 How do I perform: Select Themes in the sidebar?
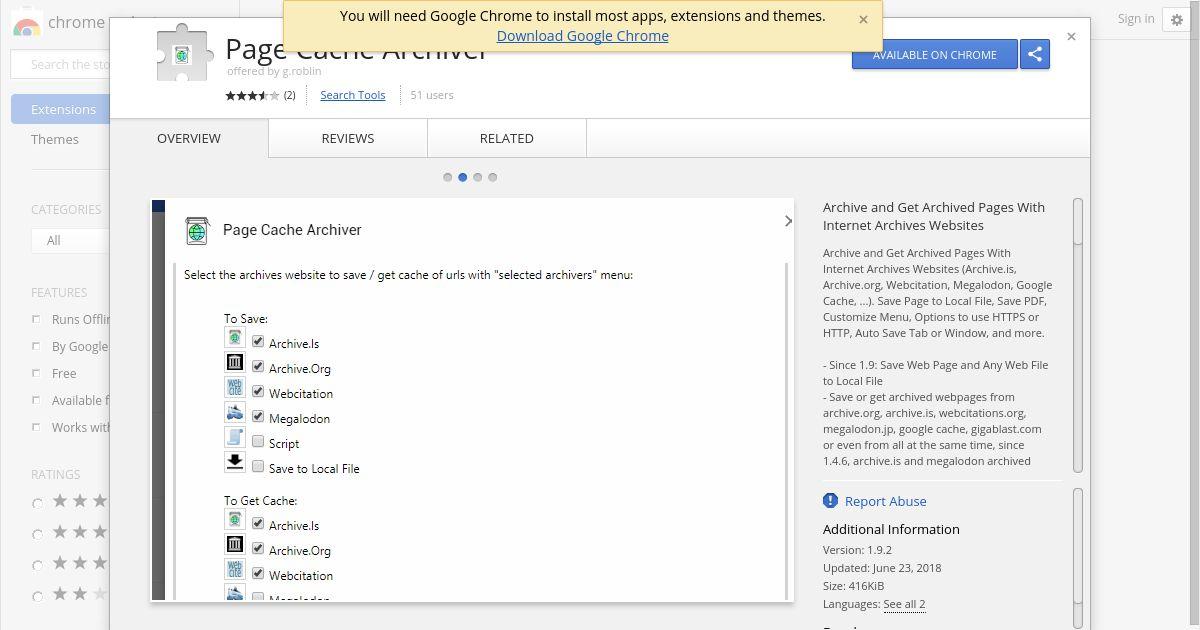point(55,139)
